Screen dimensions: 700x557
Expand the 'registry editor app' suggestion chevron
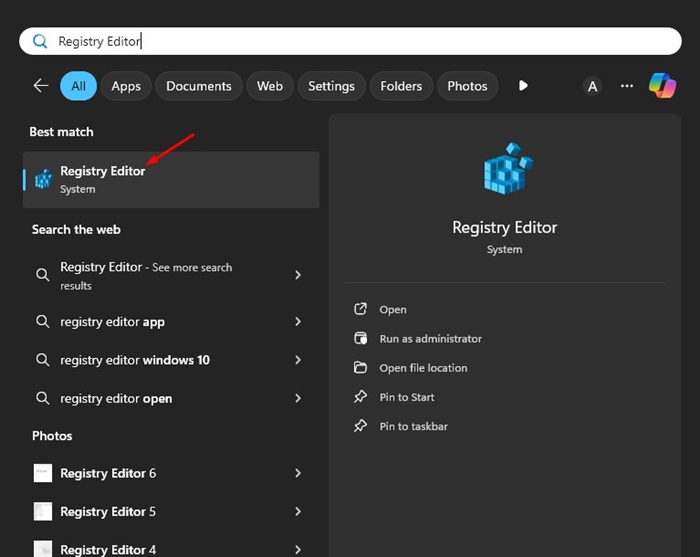coord(298,322)
